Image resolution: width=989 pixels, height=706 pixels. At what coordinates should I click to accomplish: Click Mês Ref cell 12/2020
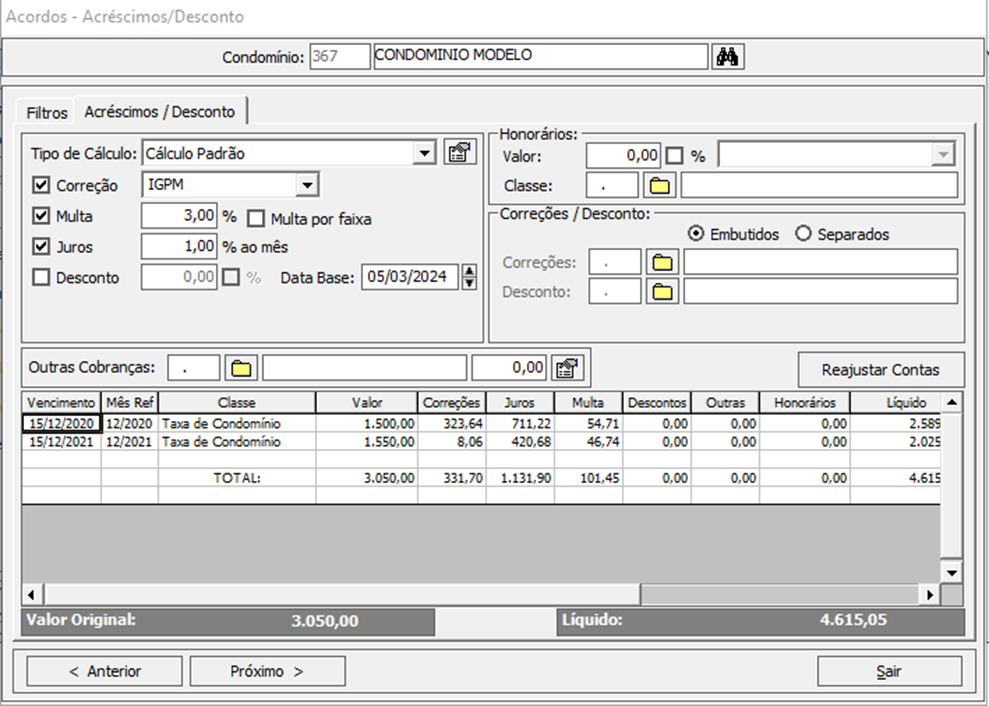click(x=129, y=423)
